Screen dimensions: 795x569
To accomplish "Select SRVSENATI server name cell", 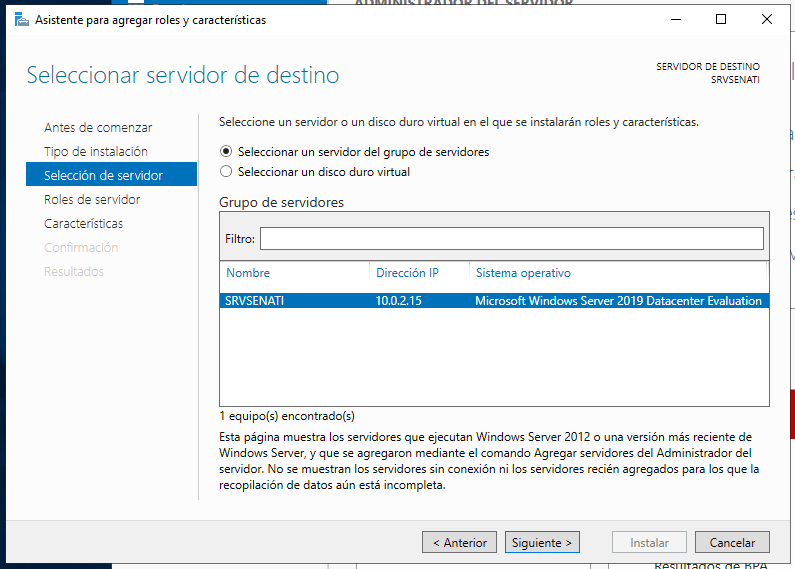I will coord(255,301).
